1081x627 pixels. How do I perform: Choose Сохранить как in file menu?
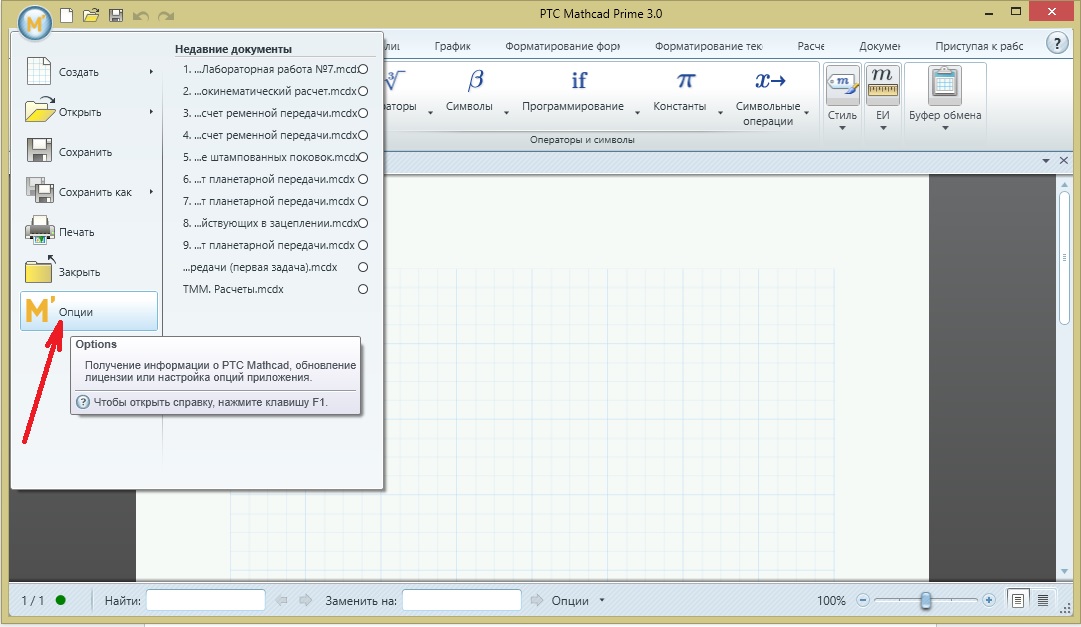coord(88,192)
